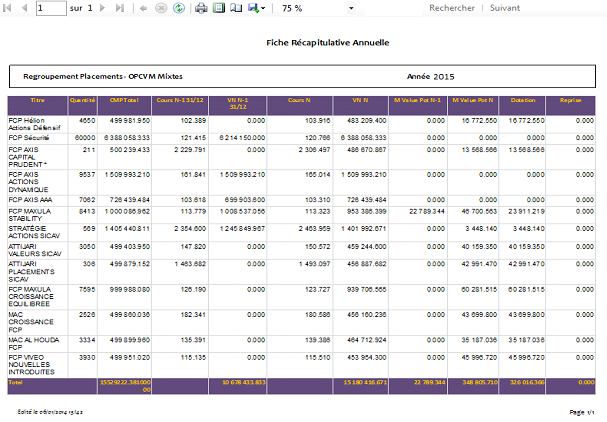Select the Titre column header
Viewport: 607px width, 422px height.
pyautogui.click(x=38, y=105)
